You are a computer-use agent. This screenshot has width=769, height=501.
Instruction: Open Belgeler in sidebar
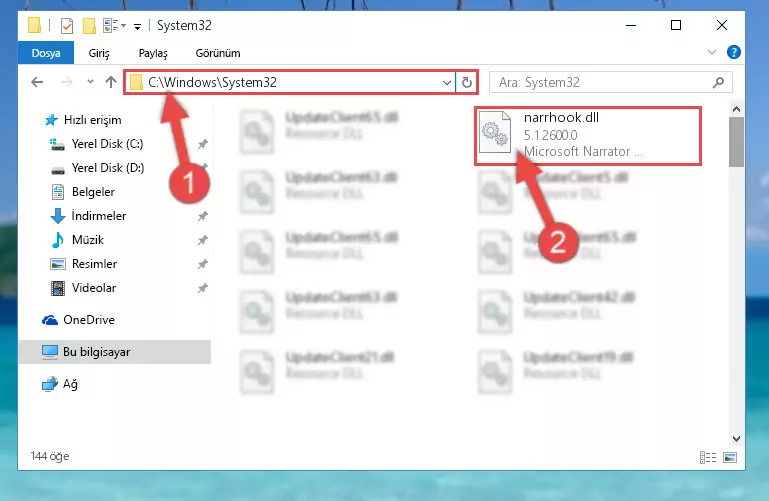93,192
